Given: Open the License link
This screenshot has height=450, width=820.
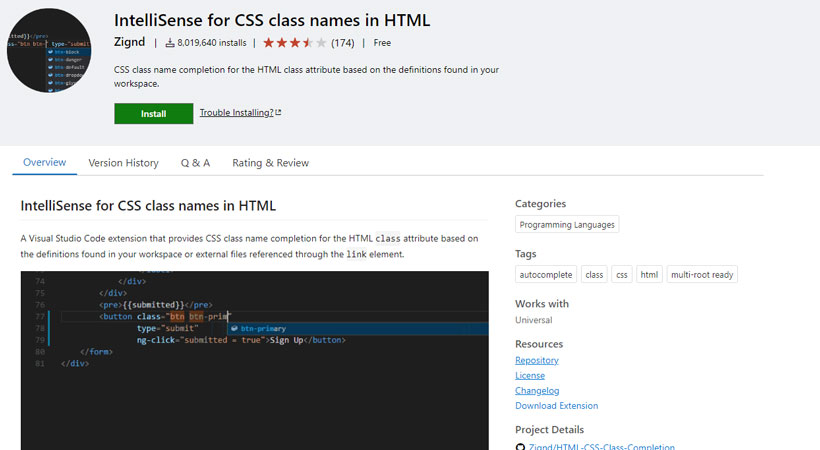Looking at the screenshot, I should (530, 376).
